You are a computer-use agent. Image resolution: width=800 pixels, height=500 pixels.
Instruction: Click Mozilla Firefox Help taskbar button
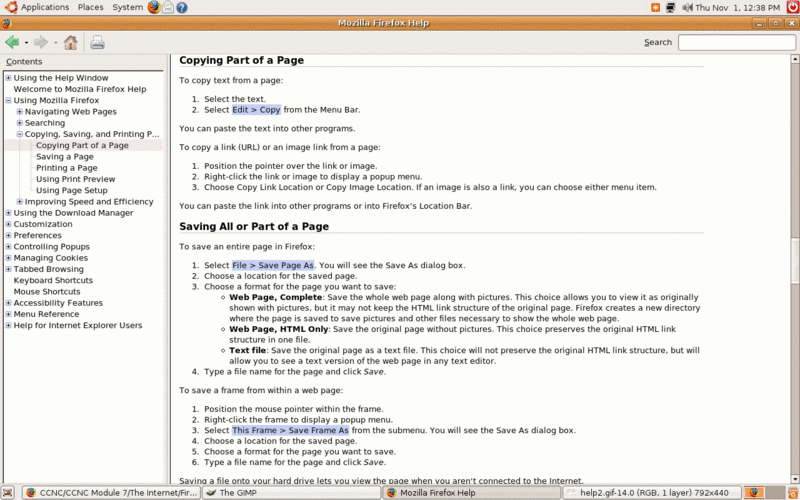pyautogui.click(x=471, y=493)
